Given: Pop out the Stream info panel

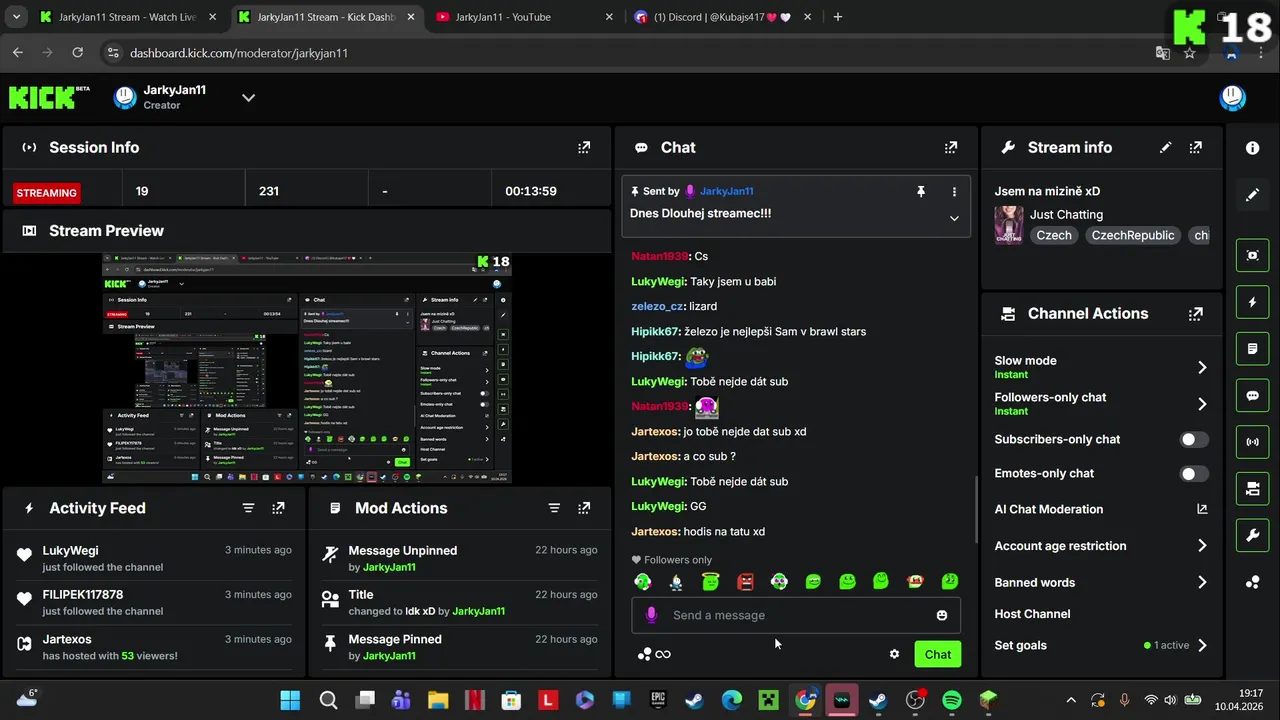Looking at the screenshot, I should tap(1195, 147).
